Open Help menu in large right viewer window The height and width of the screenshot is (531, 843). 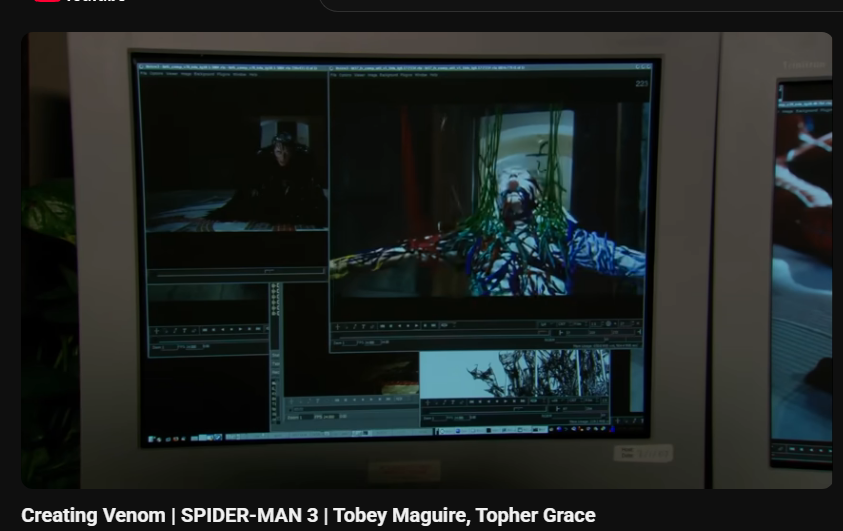tap(433, 75)
